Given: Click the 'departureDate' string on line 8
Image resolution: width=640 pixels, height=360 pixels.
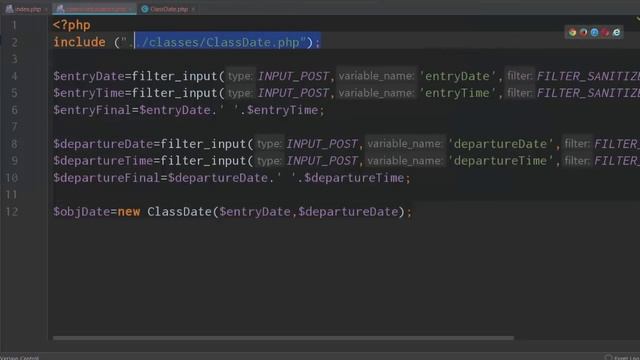Looking at the screenshot, I should [x=500, y=144].
